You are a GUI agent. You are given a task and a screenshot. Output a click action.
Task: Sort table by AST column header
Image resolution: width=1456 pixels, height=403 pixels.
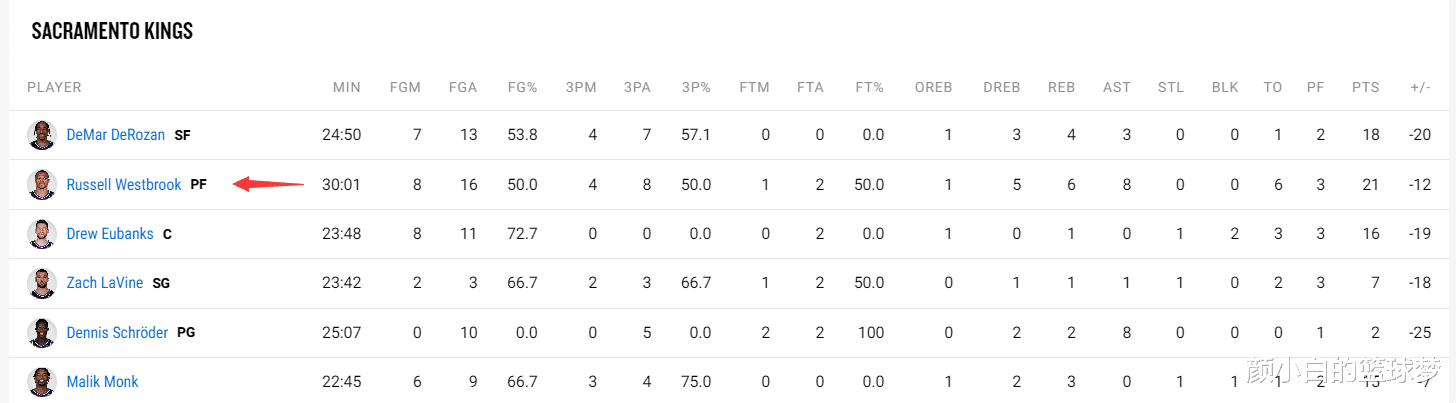[1116, 88]
